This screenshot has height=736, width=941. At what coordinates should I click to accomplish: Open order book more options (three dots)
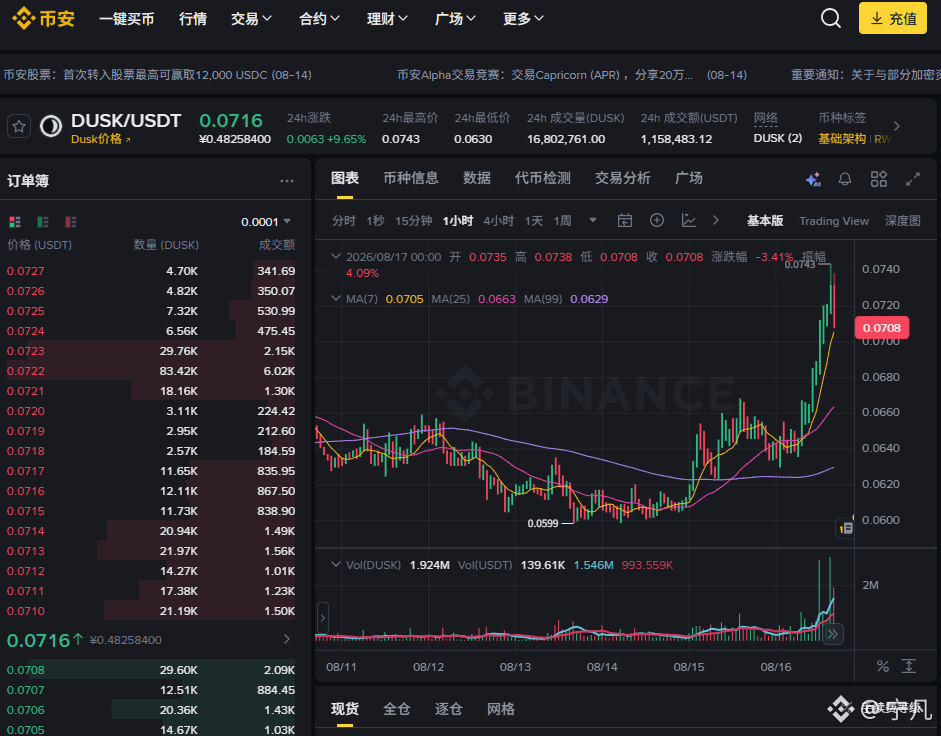click(x=287, y=181)
